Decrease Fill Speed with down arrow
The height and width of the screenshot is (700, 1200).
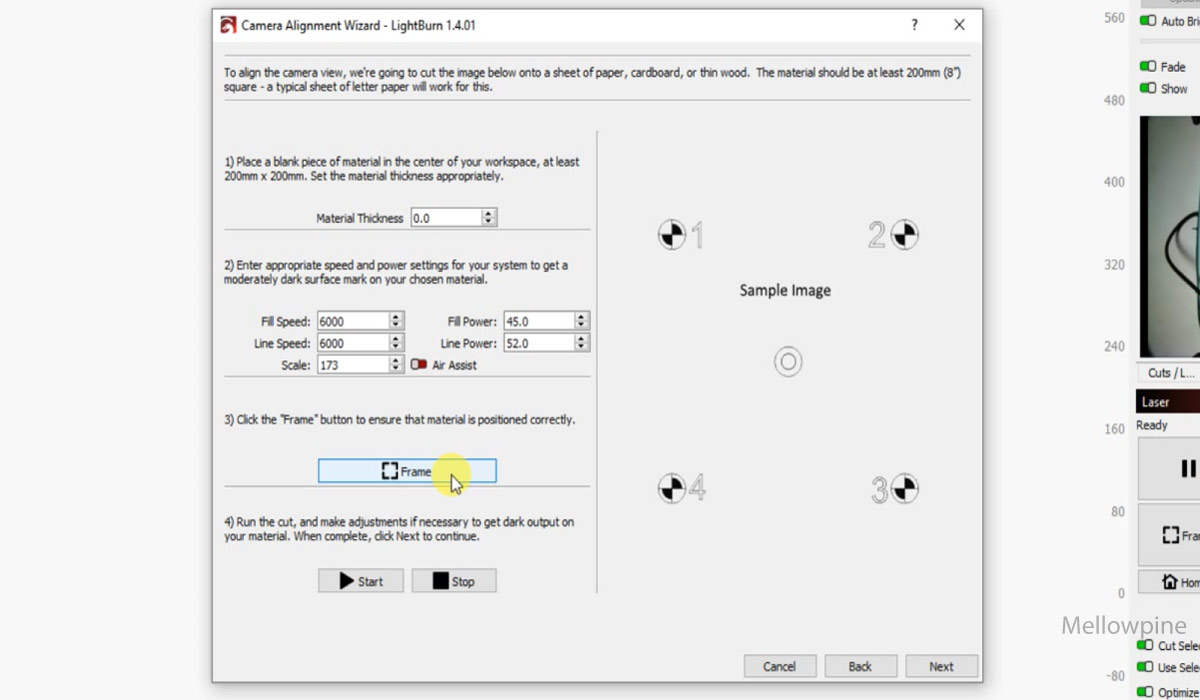click(x=396, y=326)
